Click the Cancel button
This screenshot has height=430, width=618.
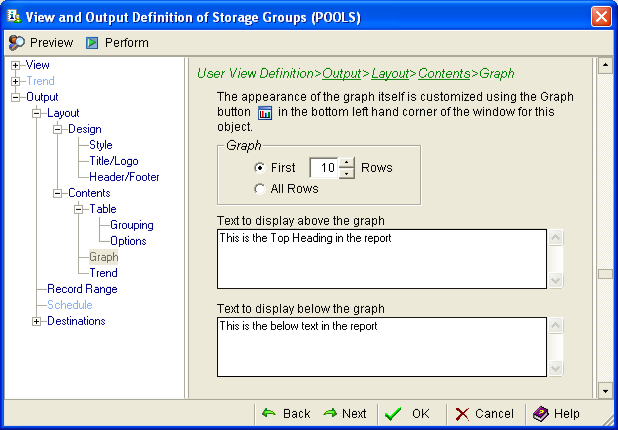(485, 413)
